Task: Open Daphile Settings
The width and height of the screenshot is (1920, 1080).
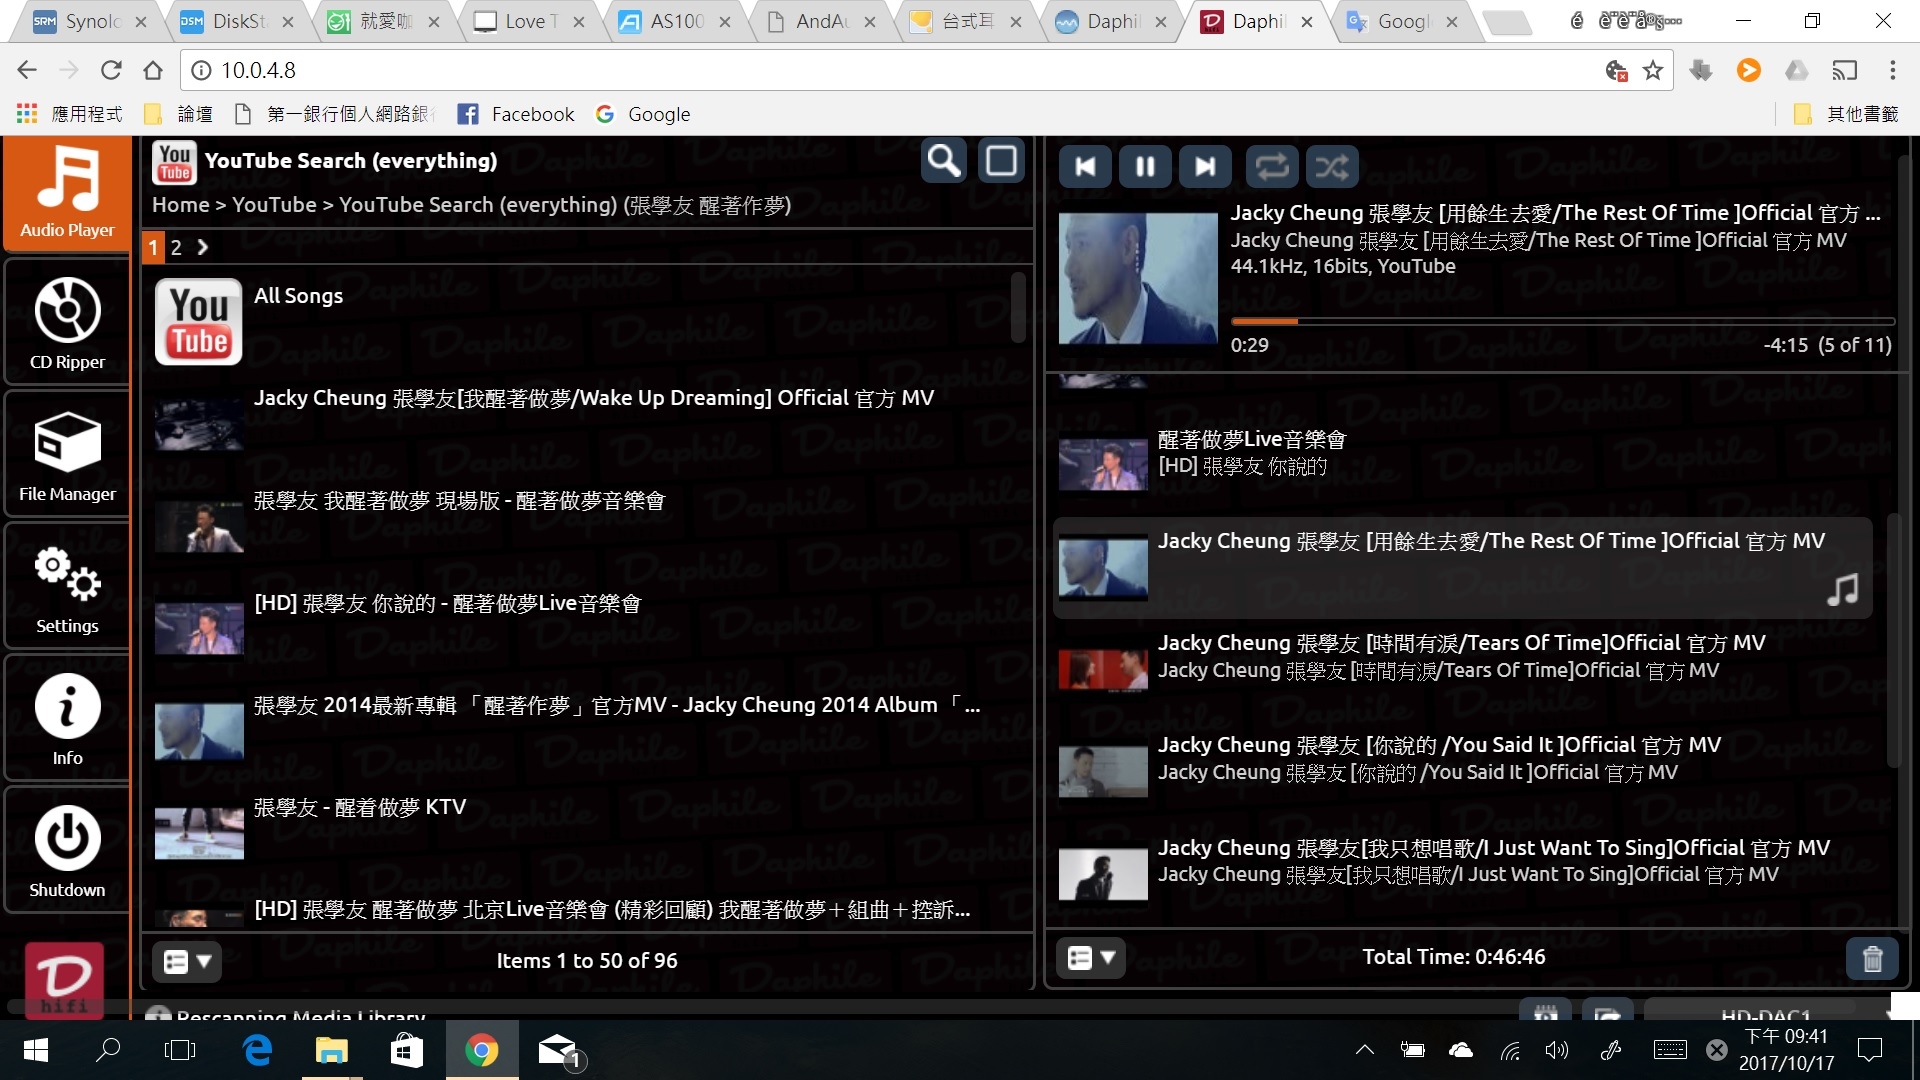Action: [x=67, y=587]
